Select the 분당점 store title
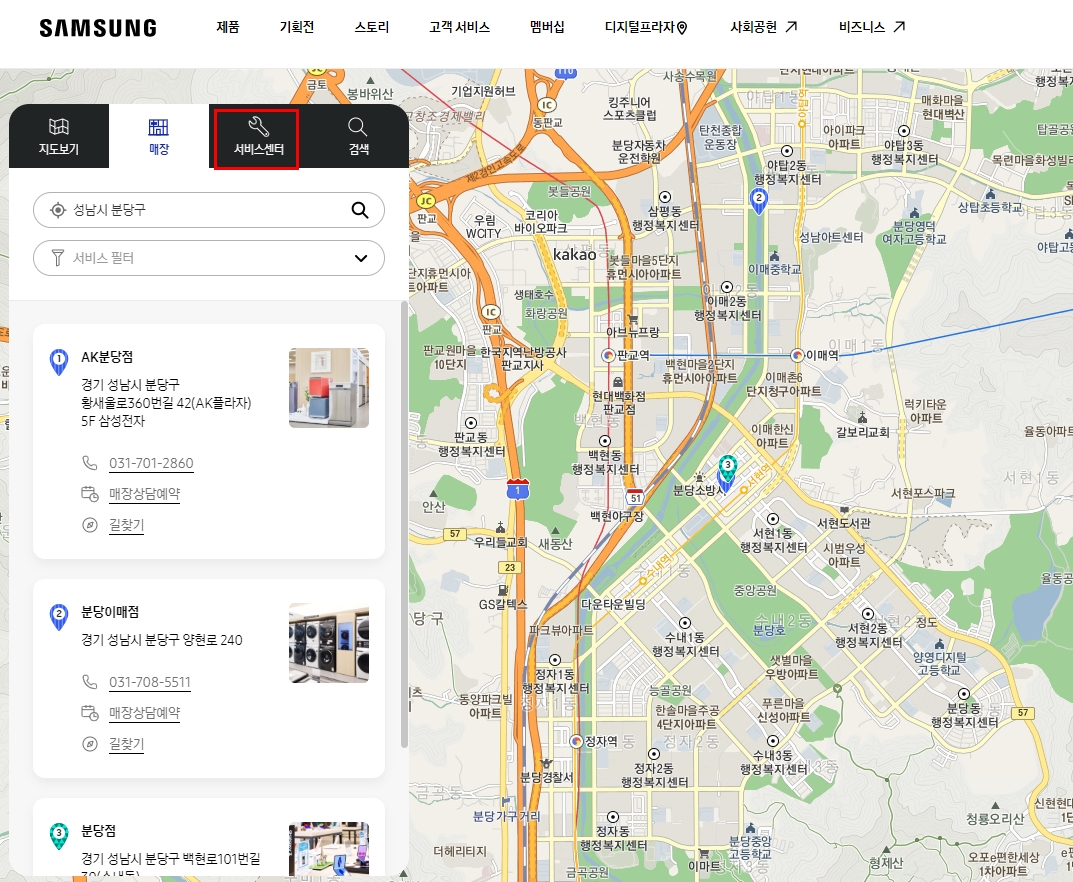The image size is (1073, 882). point(99,831)
